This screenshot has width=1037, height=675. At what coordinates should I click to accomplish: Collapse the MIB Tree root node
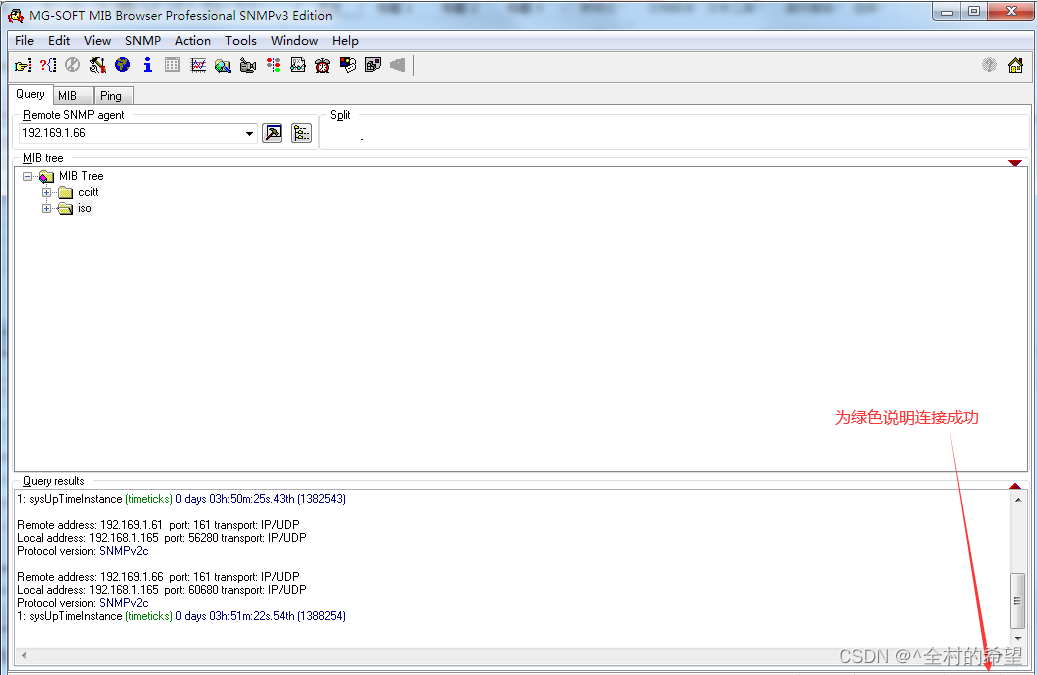click(x=28, y=176)
